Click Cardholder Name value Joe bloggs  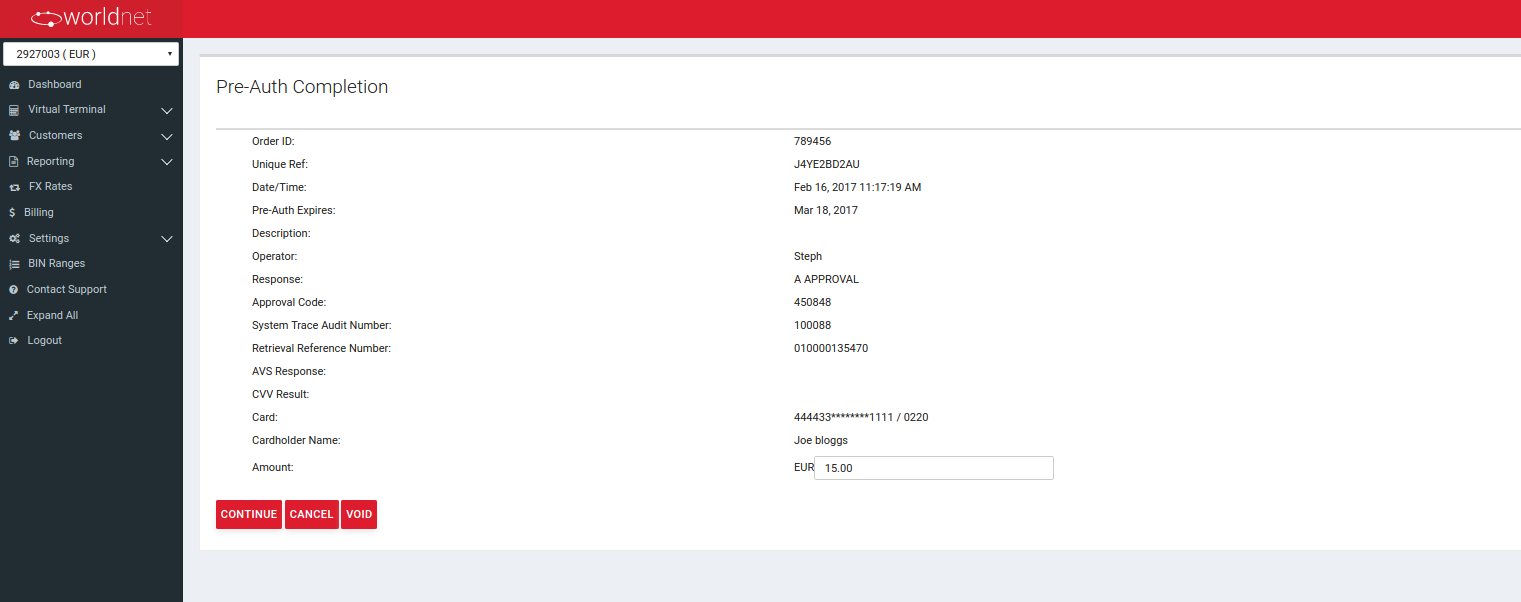821,440
